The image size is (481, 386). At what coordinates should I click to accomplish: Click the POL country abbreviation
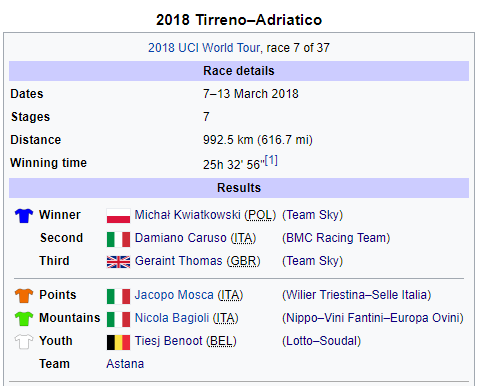pyautogui.click(x=260, y=215)
